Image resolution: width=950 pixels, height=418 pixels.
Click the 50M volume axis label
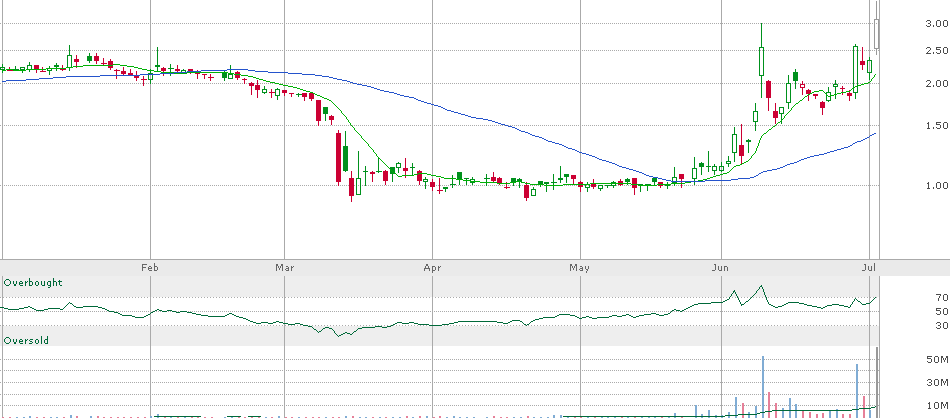point(938,360)
